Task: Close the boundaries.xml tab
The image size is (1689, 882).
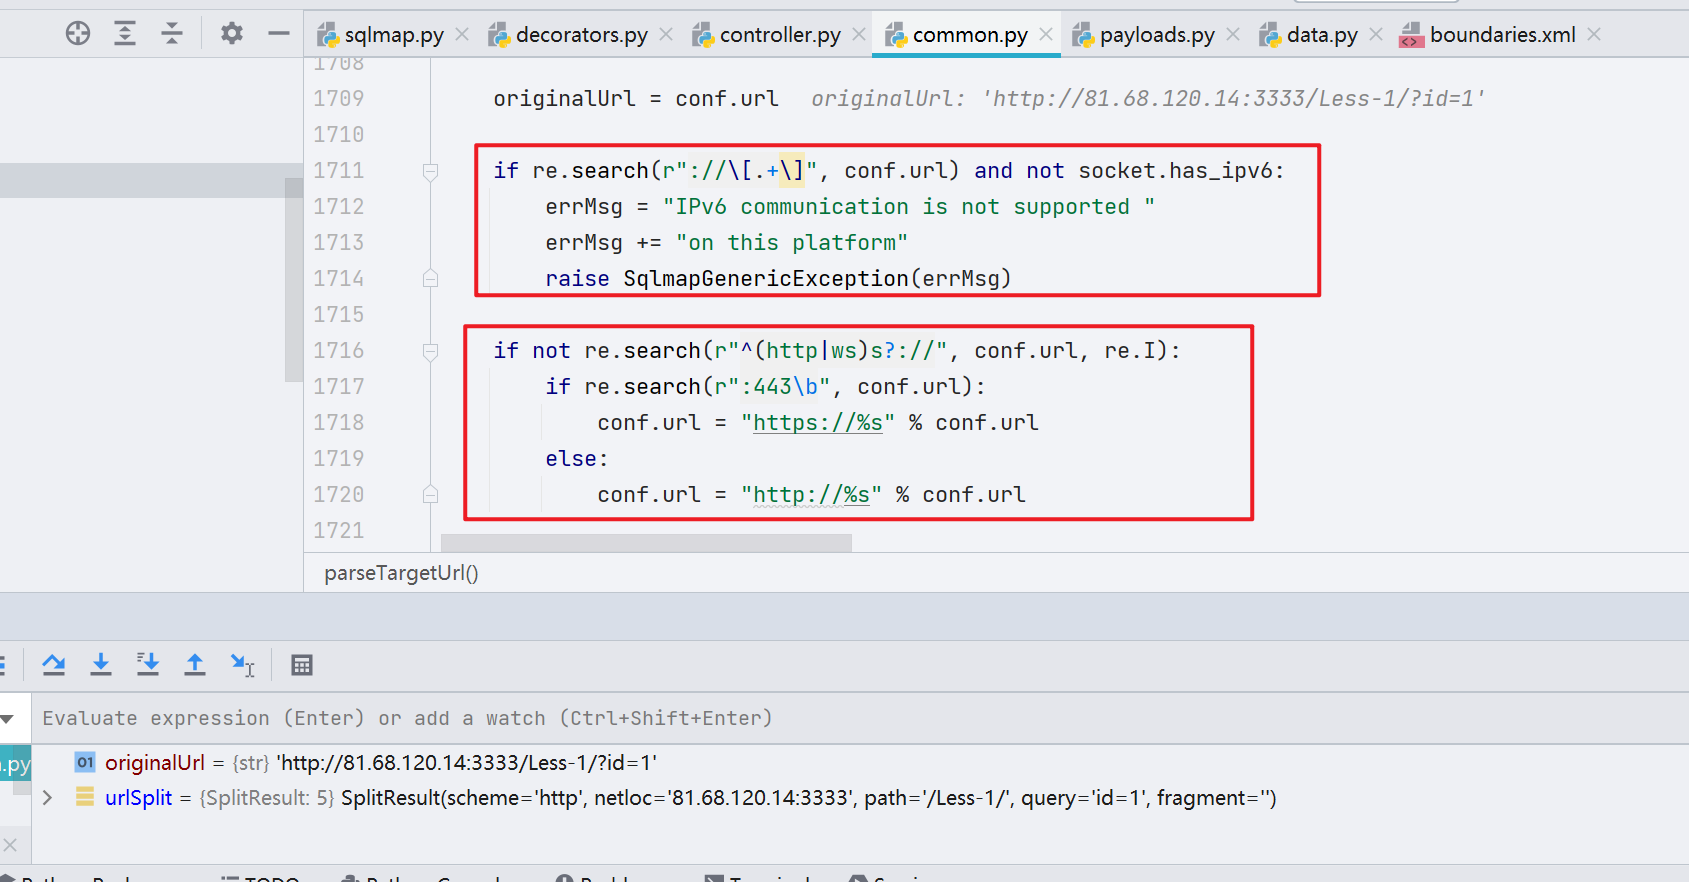Action: pyautogui.click(x=1594, y=35)
